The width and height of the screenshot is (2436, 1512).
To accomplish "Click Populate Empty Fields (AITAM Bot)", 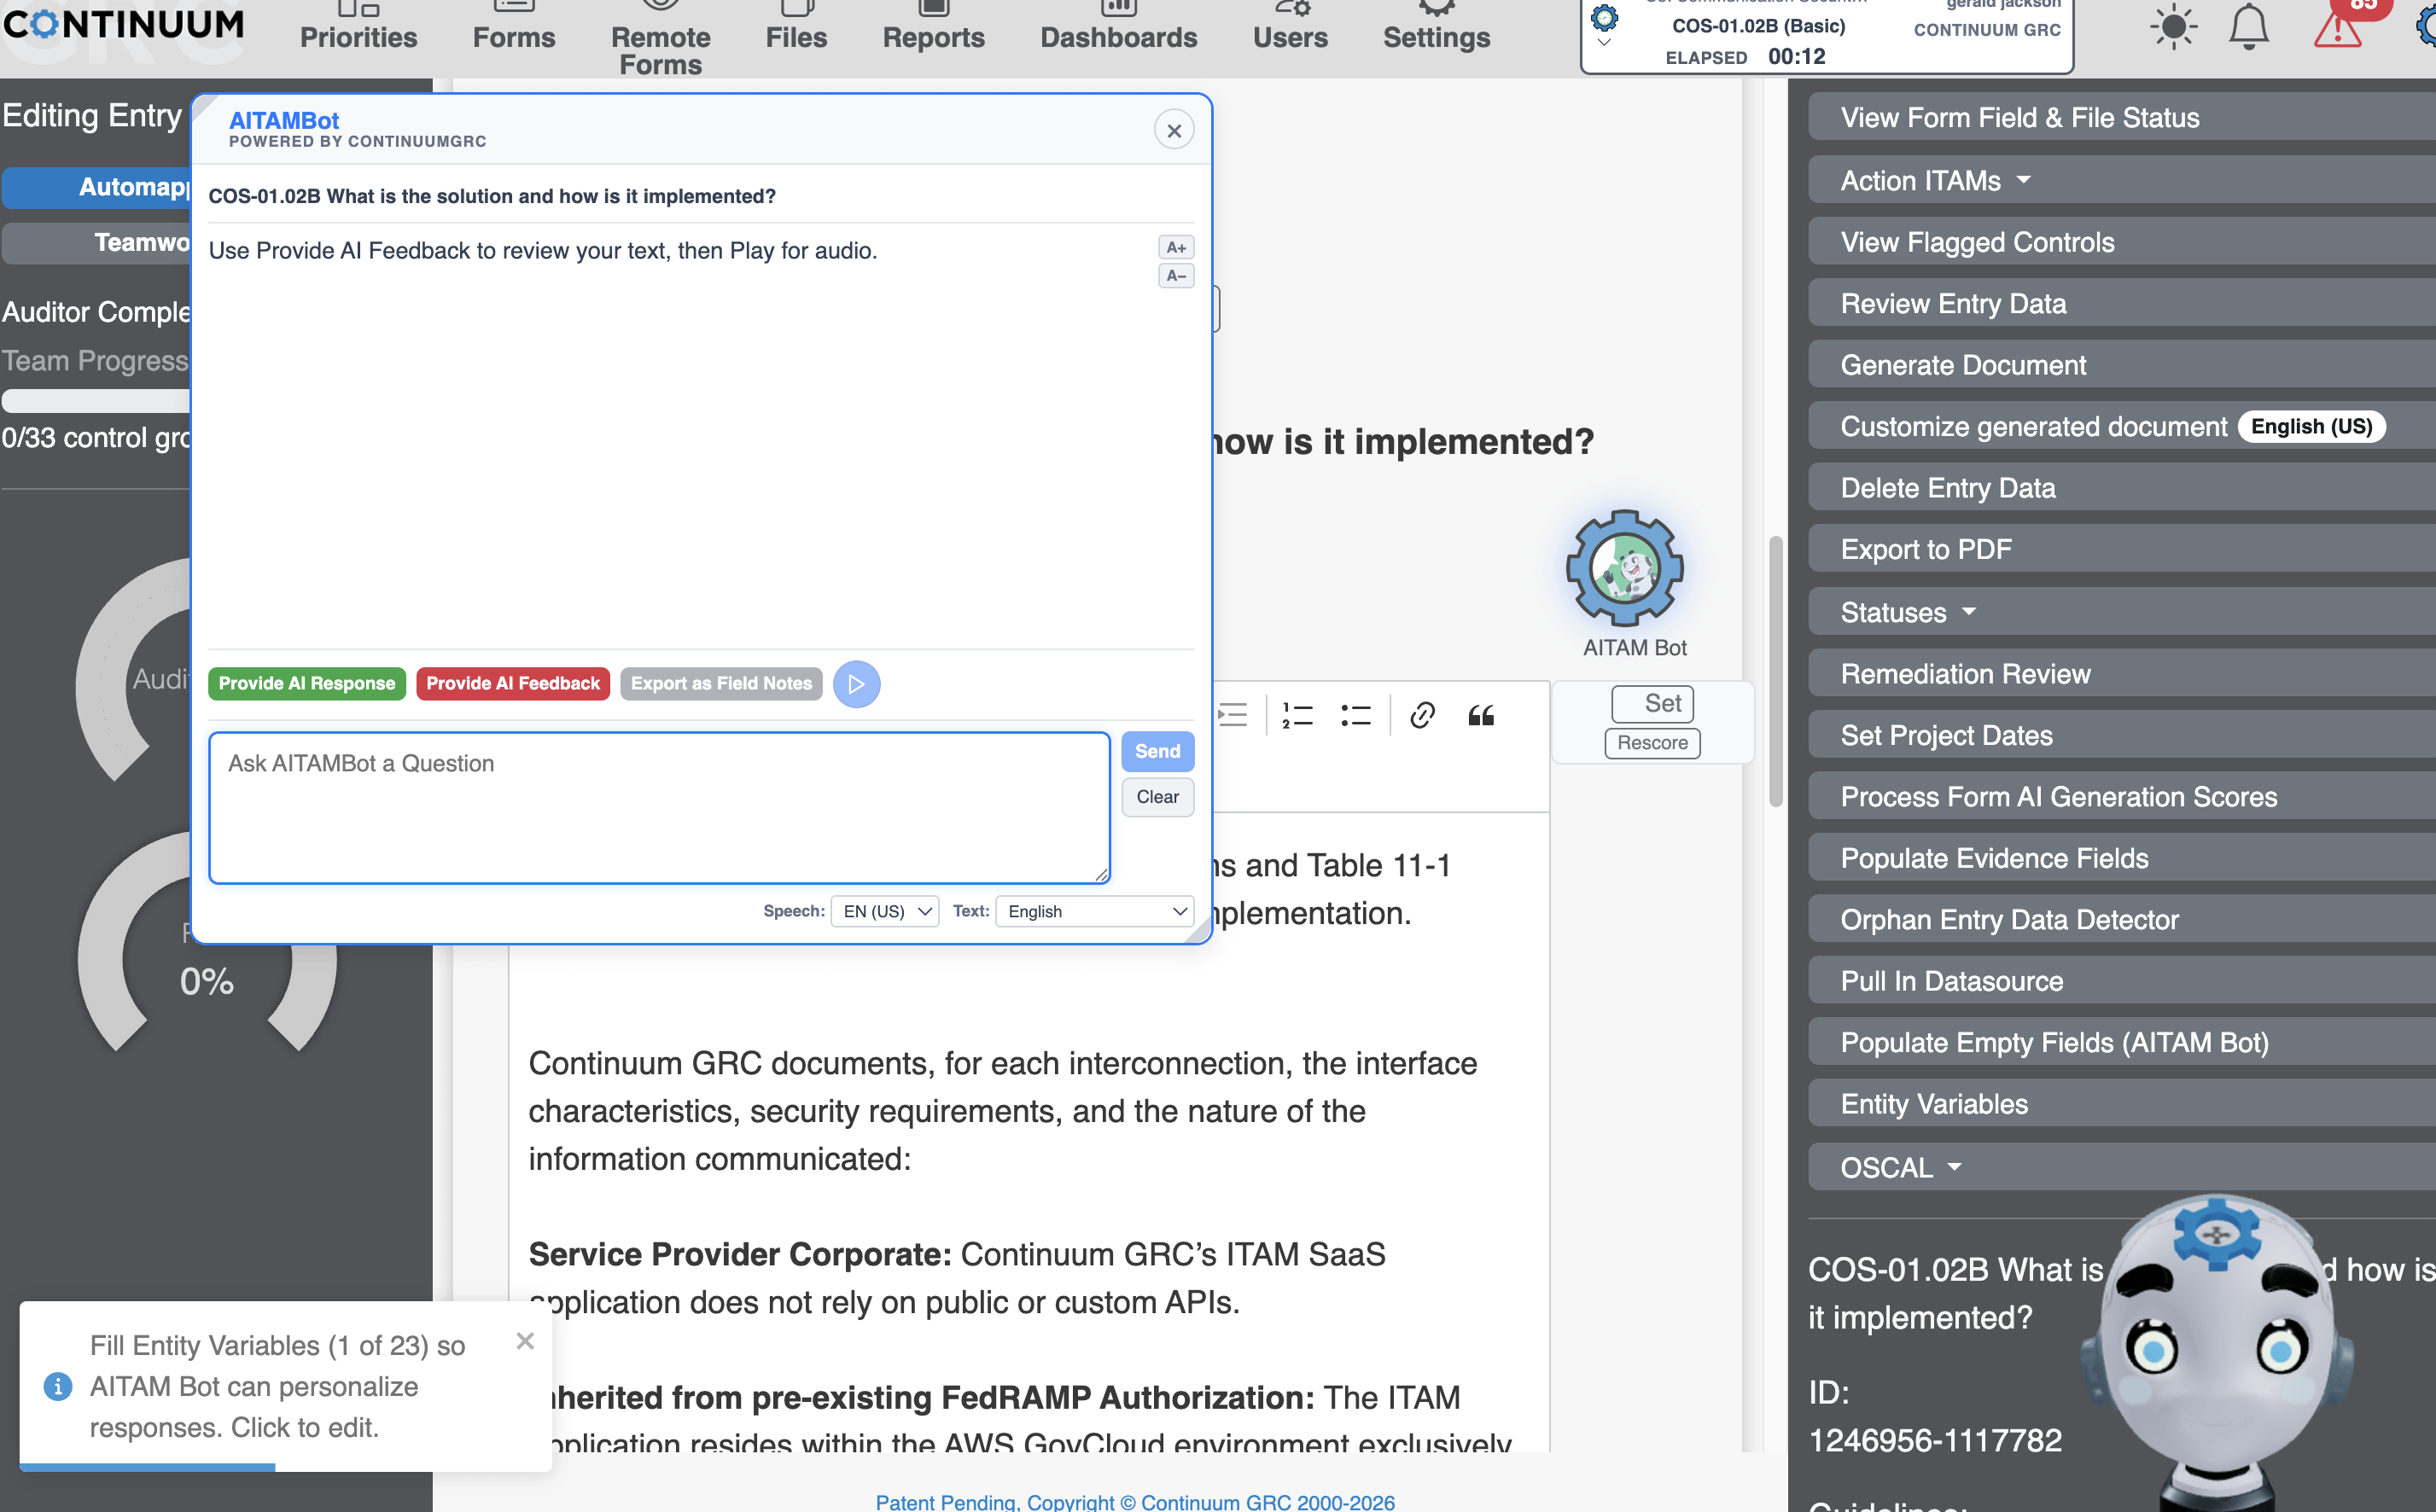I will (2120, 1043).
